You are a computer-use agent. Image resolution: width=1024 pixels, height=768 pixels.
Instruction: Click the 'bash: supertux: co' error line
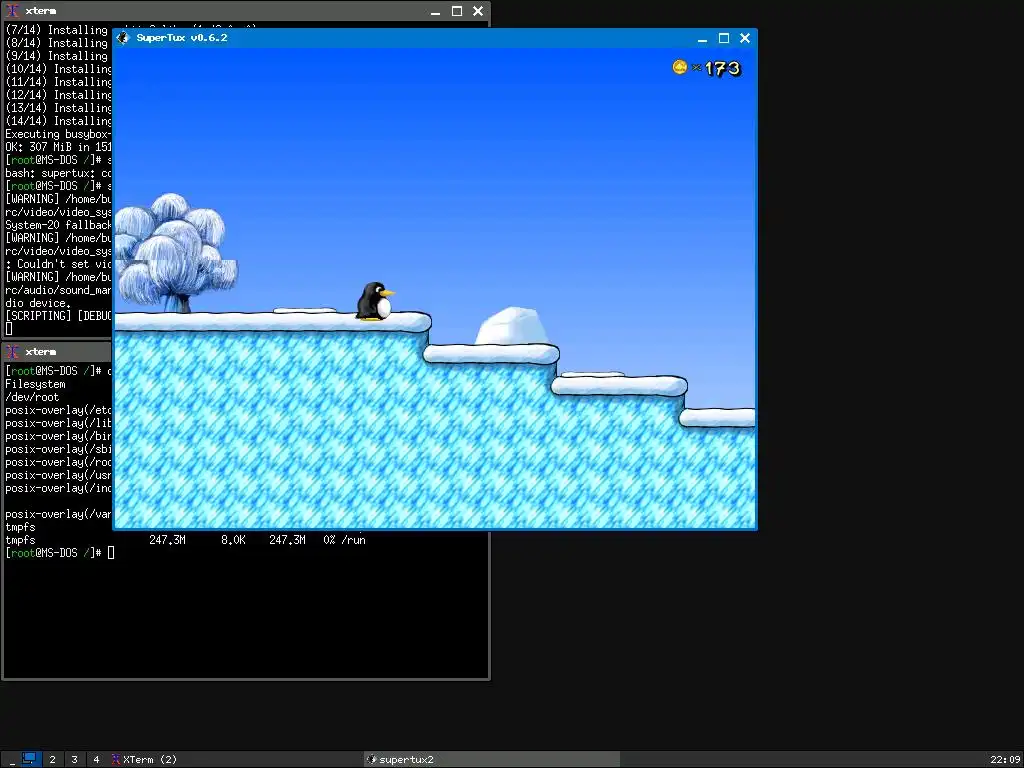[59, 173]
